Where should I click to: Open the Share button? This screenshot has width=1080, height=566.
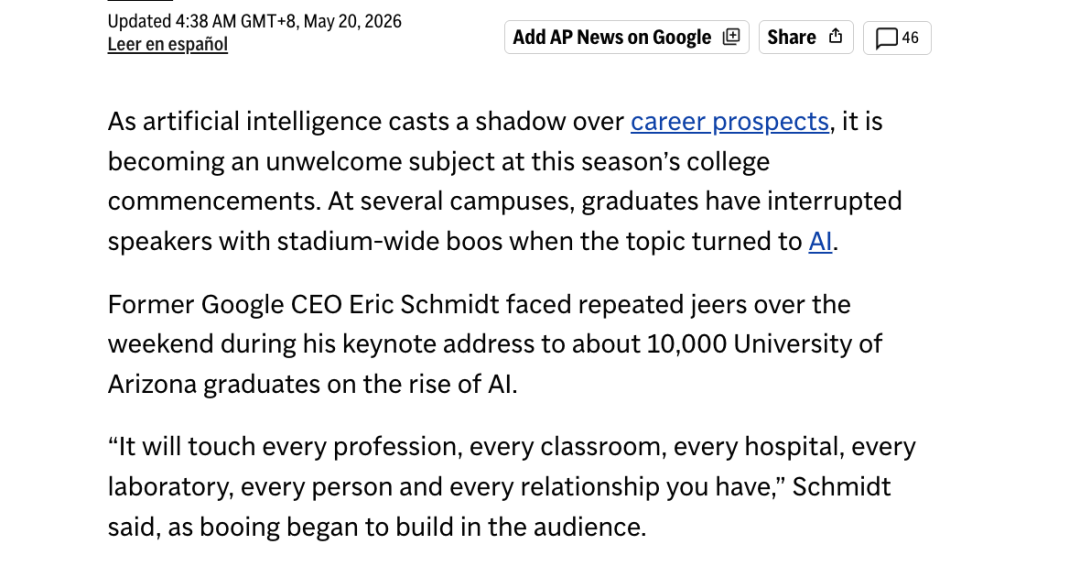tap(806, 37)
